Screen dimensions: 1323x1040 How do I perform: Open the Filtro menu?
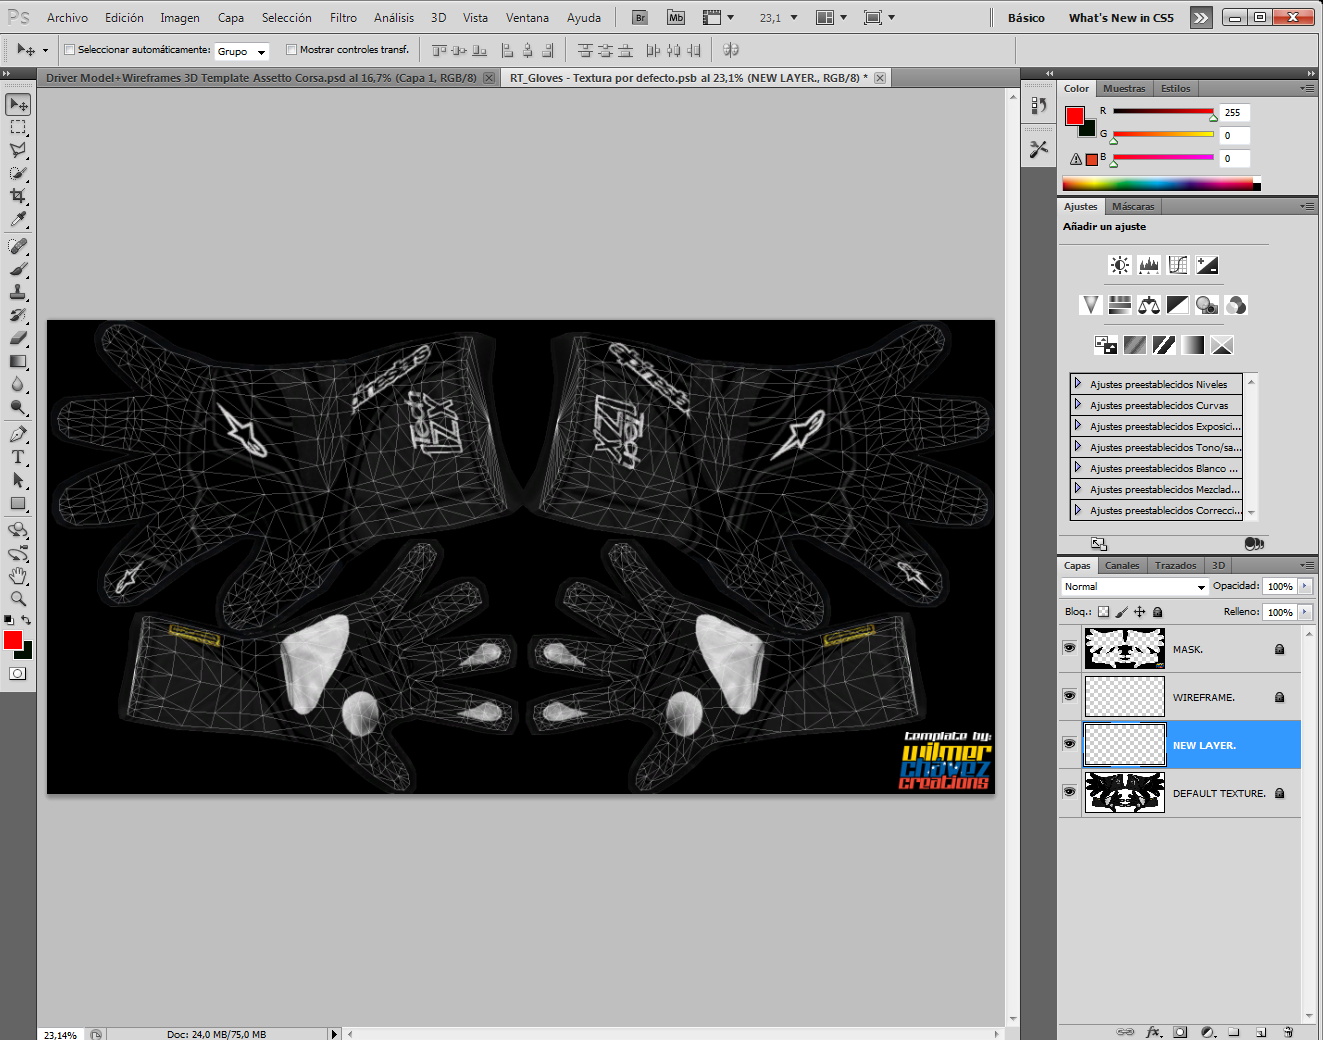pos(343,18)
